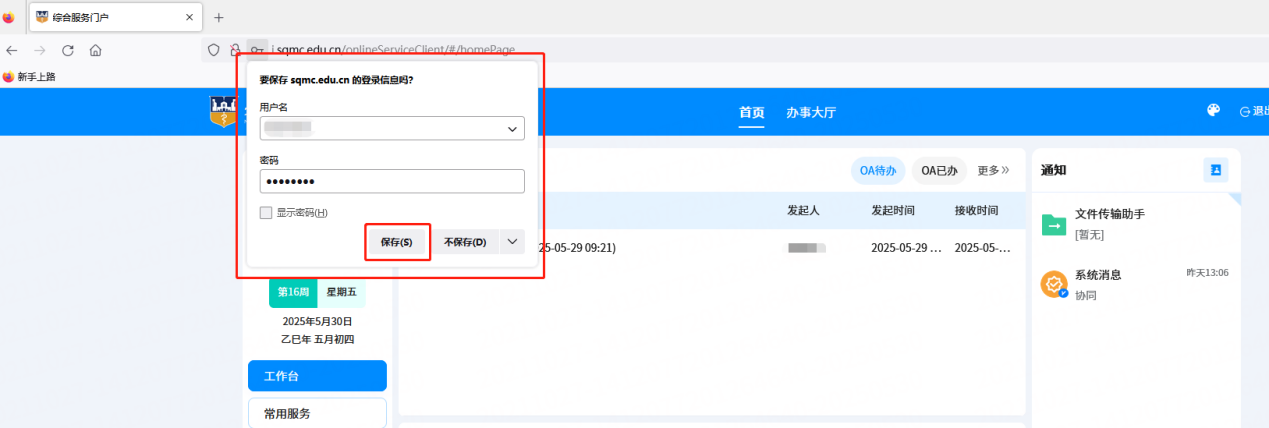Click the theme palette icon in header
Screen dimensions: 1269x428
point(1213,112)
